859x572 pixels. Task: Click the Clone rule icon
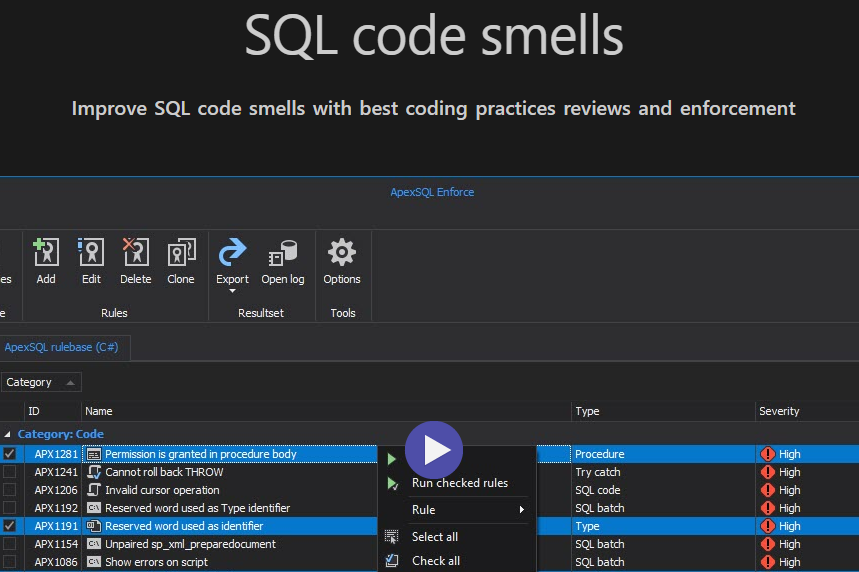[x=181, y=253]
